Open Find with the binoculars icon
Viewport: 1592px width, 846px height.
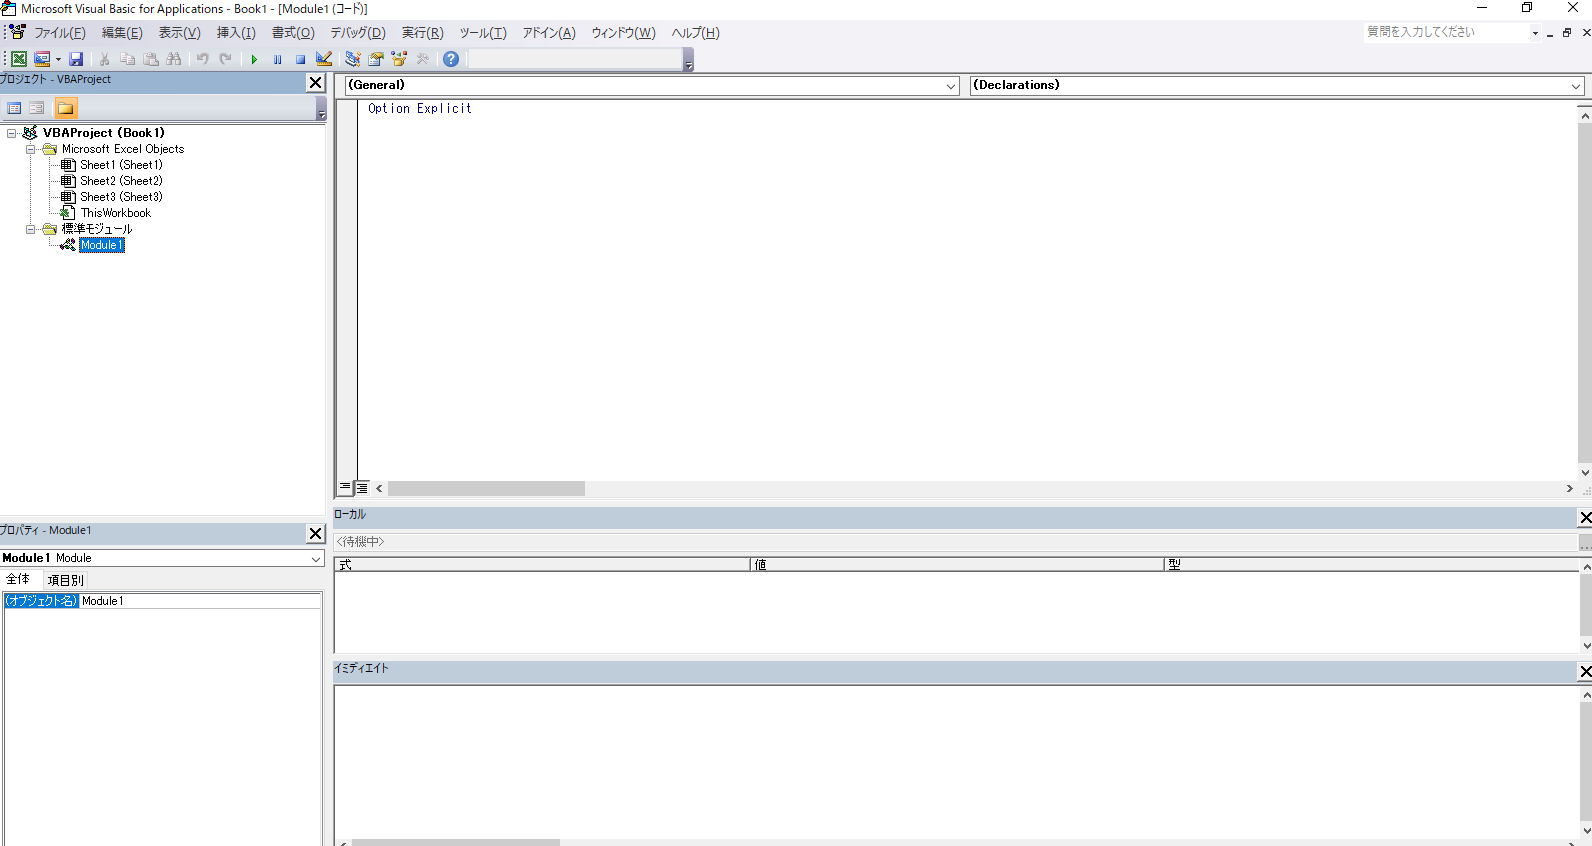(174, 59)
